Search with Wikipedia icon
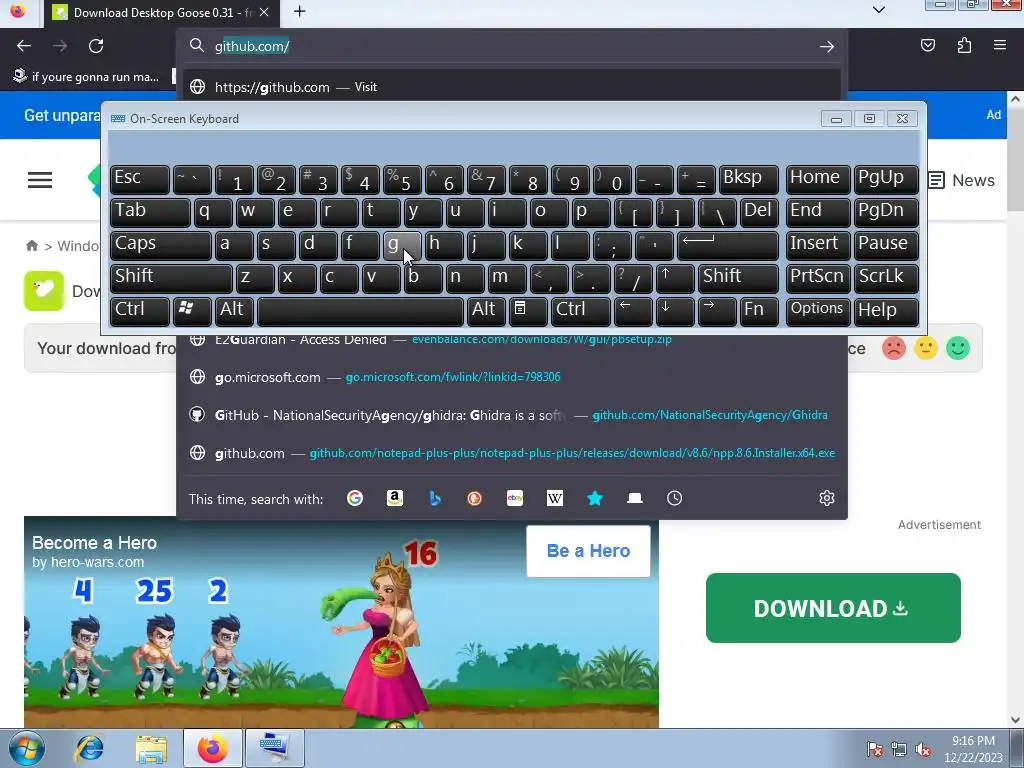The image size is (1024, 768). tap(554, 498)
